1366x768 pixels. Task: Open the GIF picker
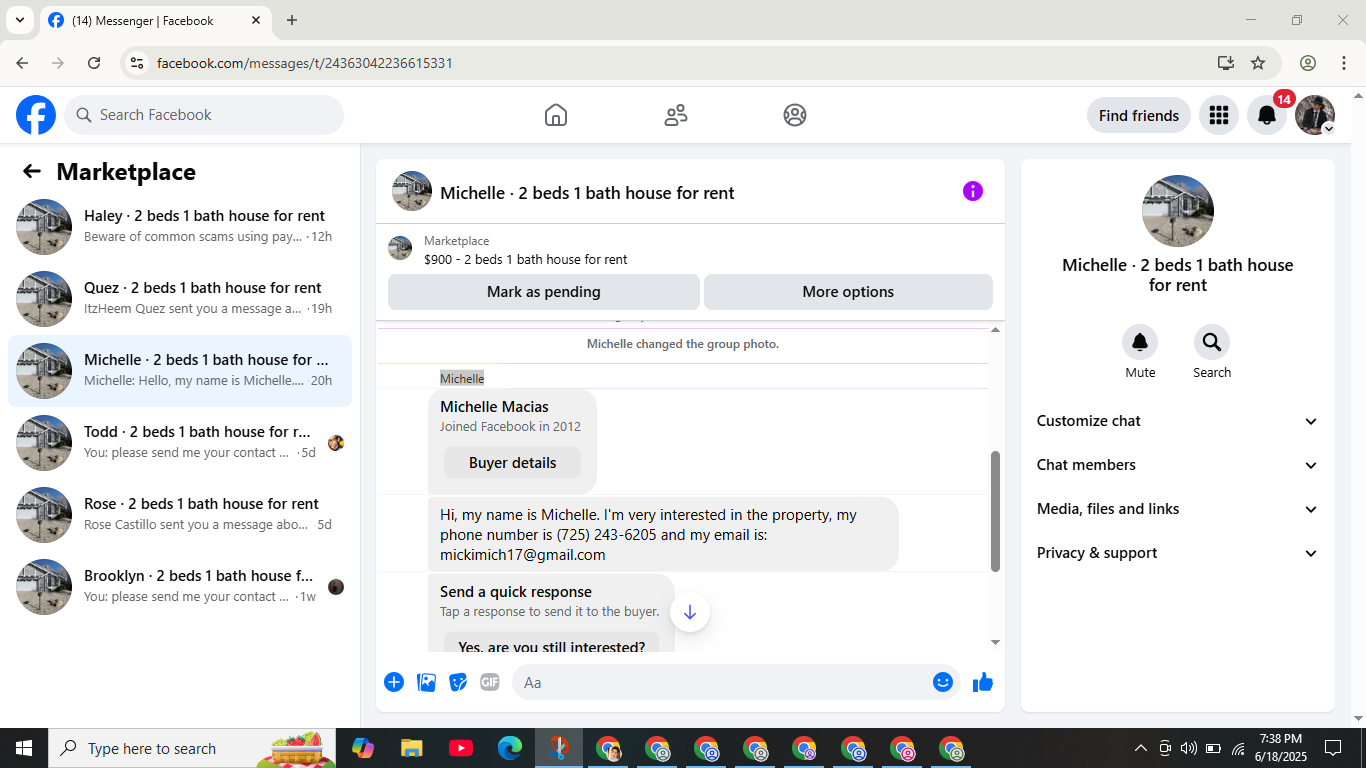[x=489, y=682]
